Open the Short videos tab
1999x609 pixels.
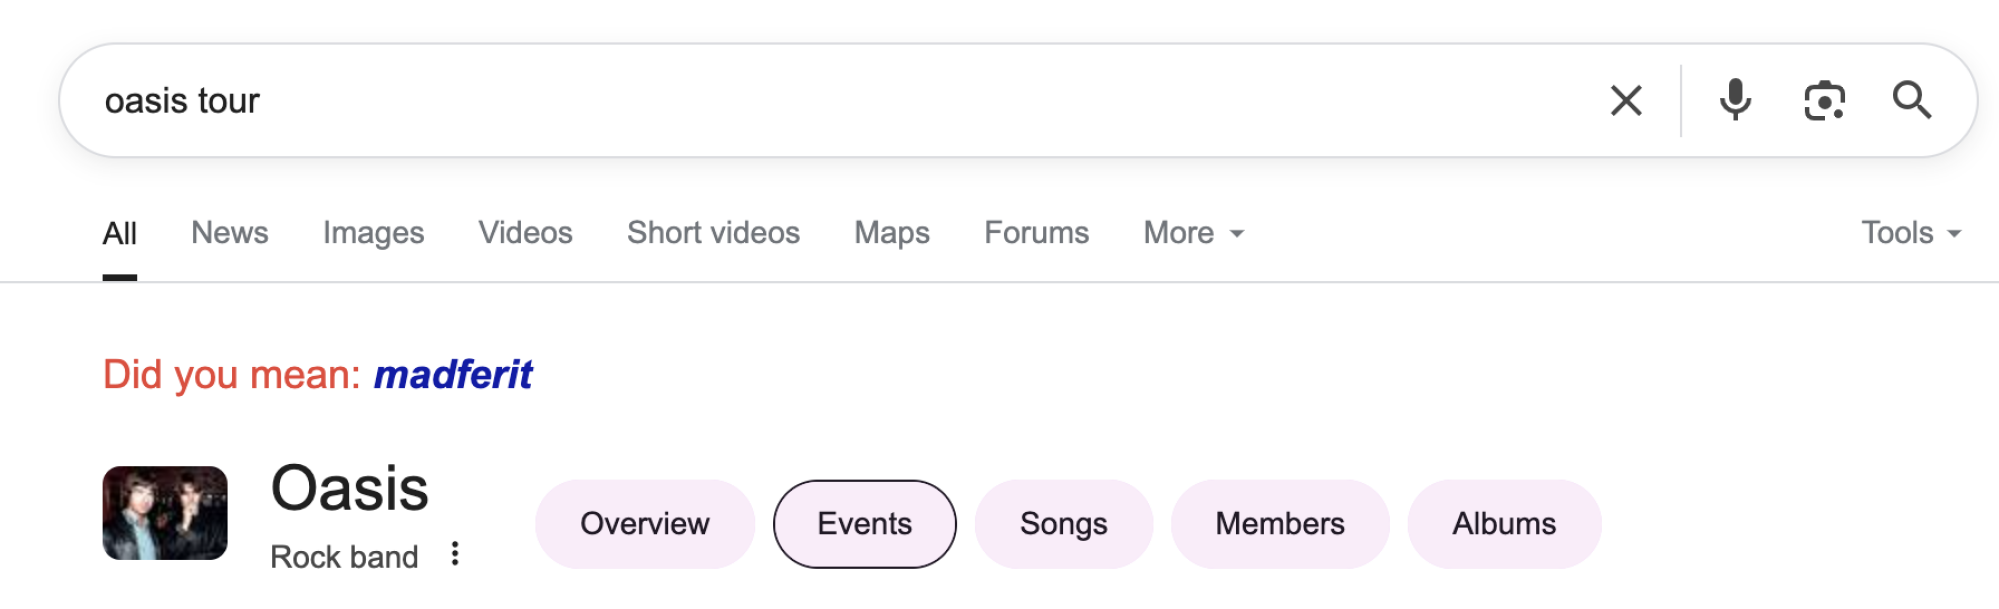point(712,233)
